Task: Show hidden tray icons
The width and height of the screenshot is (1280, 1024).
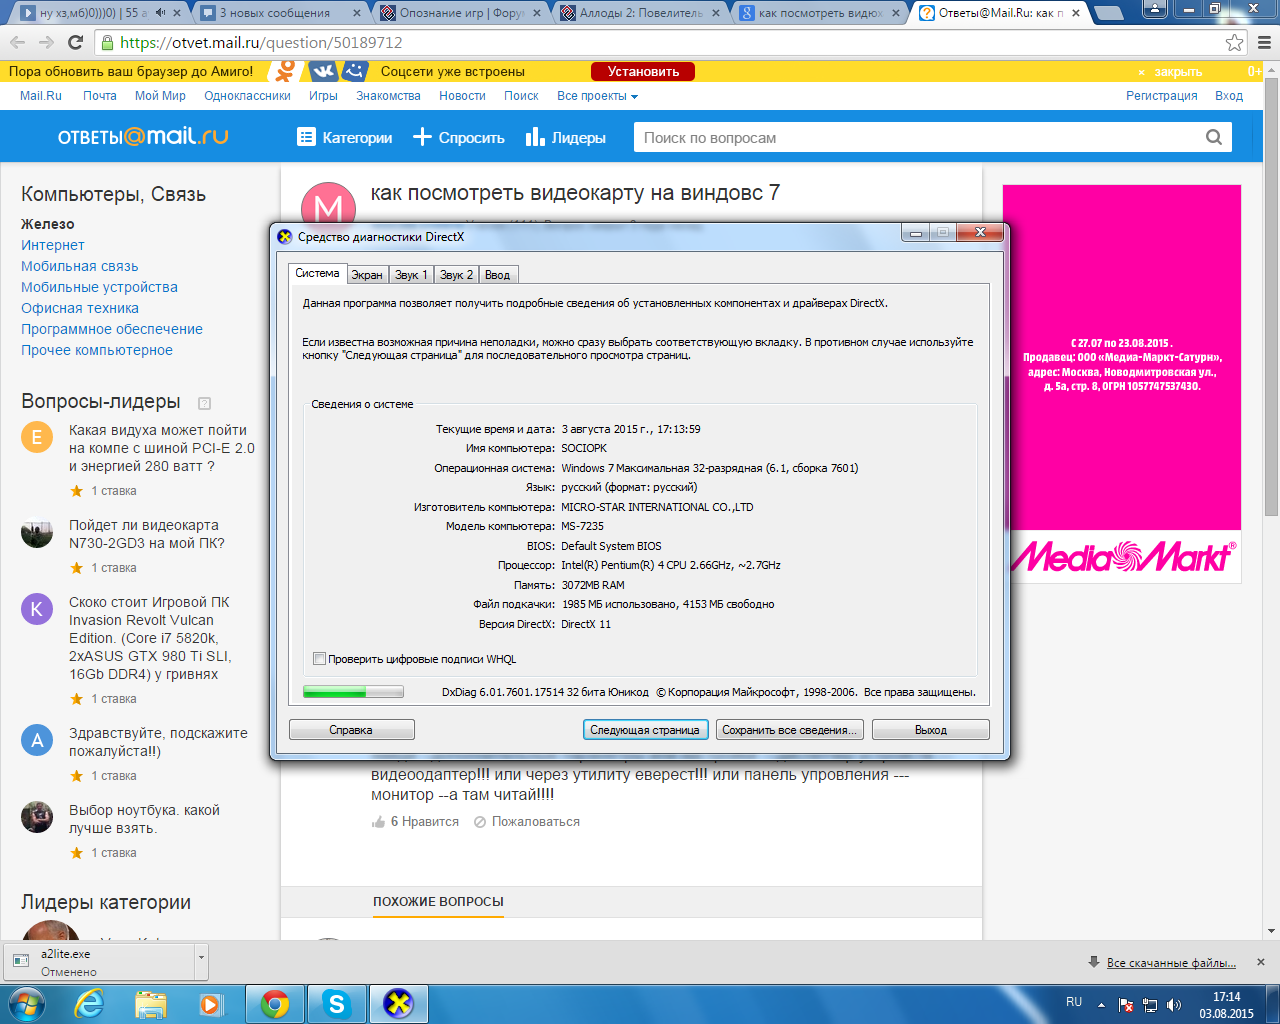Action: pyautogui.click(x=1101, y=1005)
